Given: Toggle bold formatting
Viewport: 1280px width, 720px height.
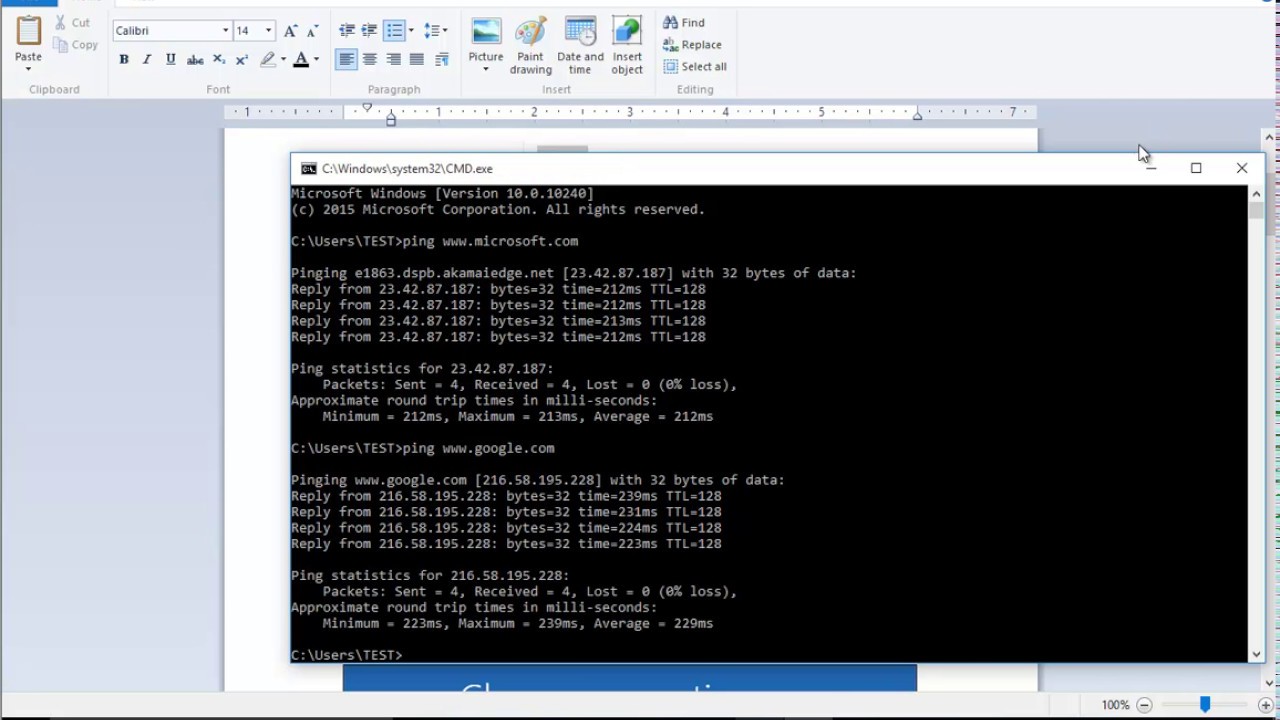Looking at the screenshot, I should pyautogui.click(x=124, y=60).
